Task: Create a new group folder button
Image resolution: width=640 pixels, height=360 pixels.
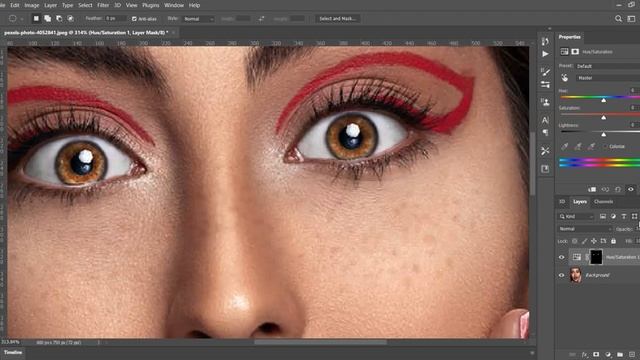Action: tap(620, 355)
